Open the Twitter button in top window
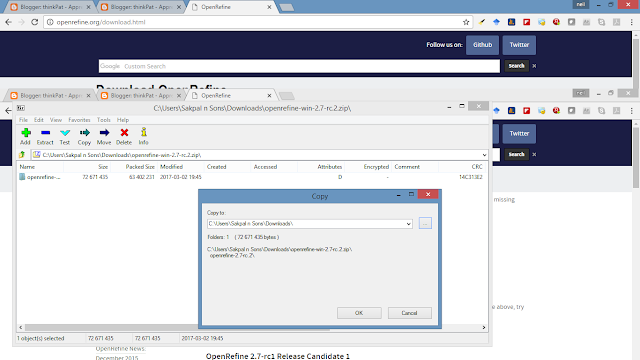 pos(519,45)
